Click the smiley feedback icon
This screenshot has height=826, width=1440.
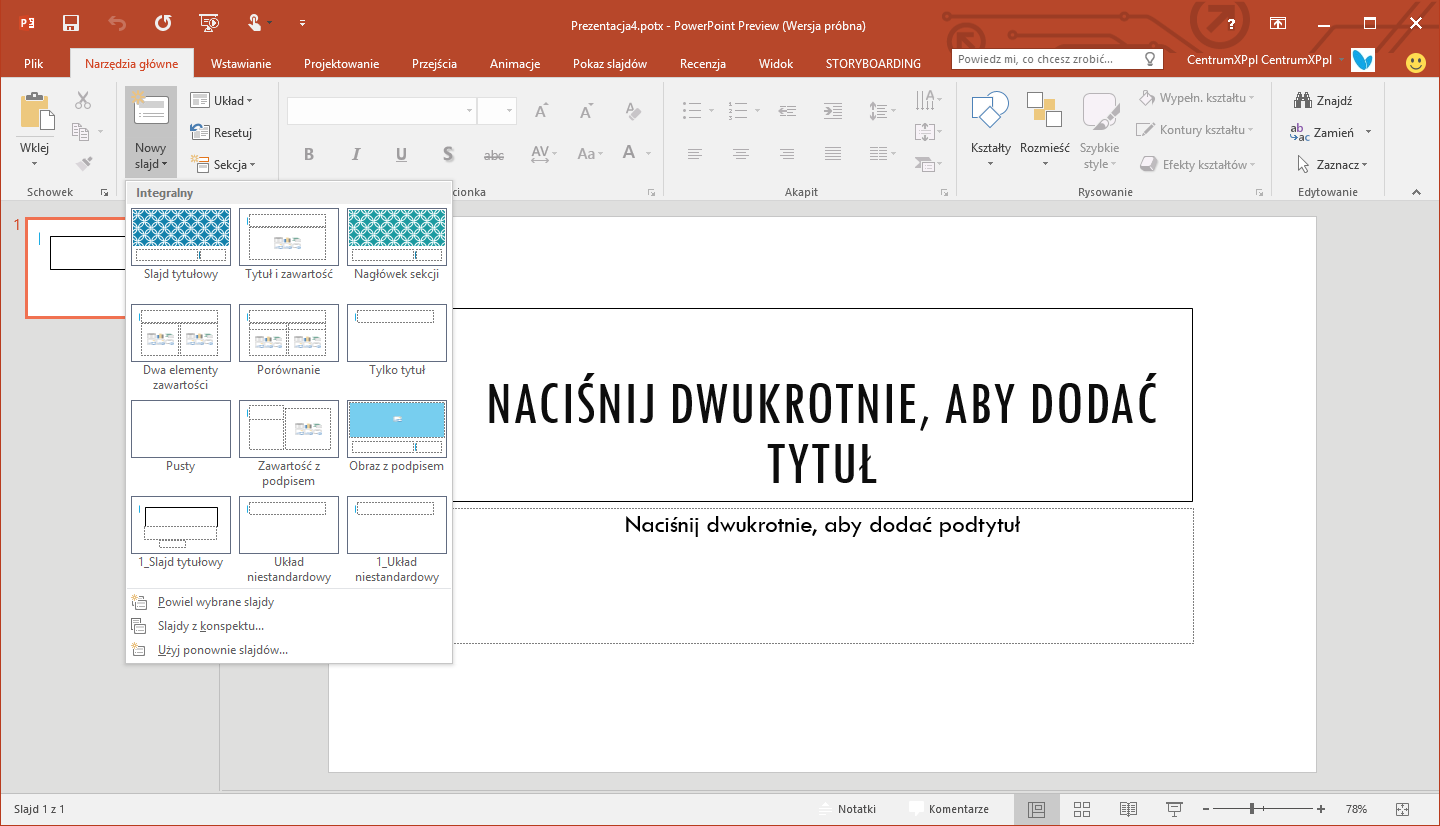pos(1415,63)
